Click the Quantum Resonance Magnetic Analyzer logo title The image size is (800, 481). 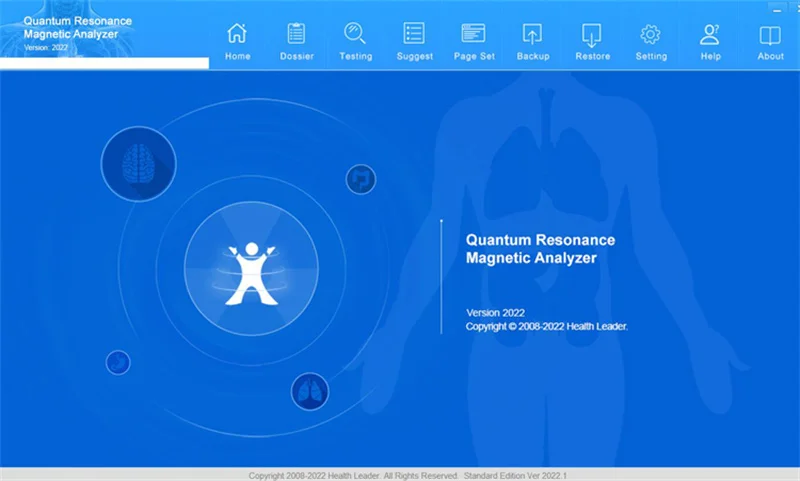coord(78,28)
